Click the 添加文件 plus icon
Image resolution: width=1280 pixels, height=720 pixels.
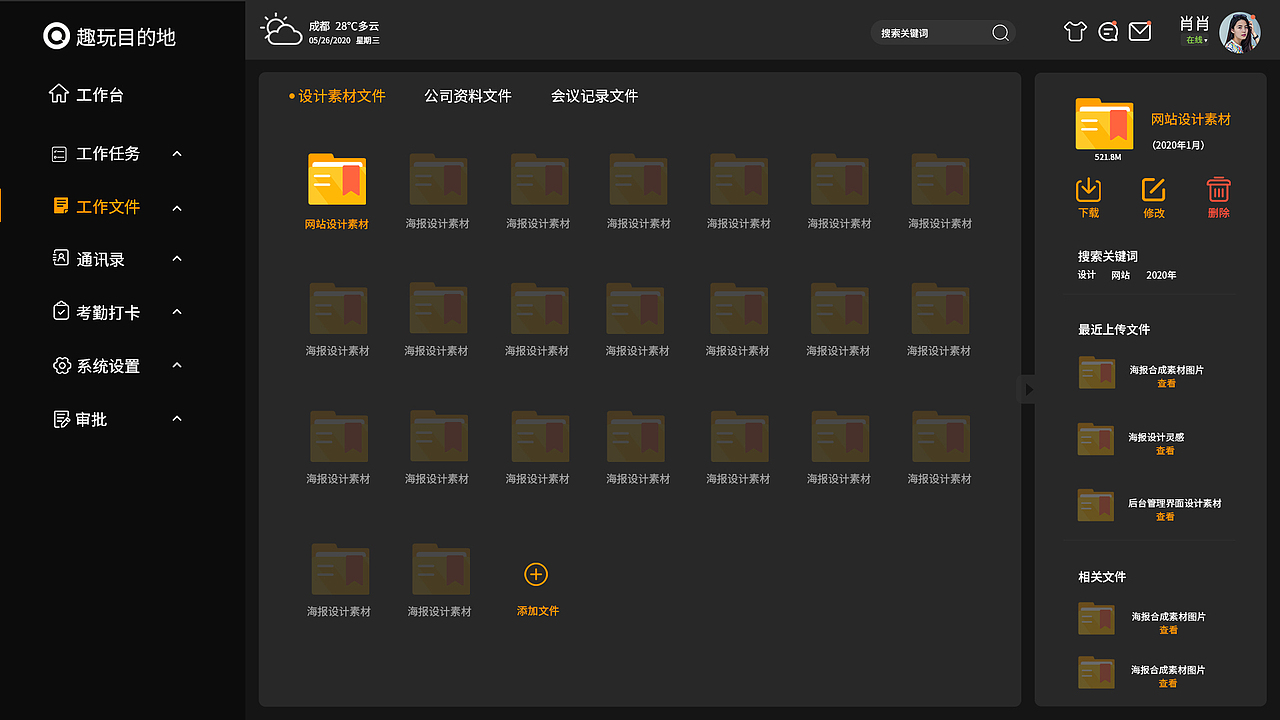(536, 574)
